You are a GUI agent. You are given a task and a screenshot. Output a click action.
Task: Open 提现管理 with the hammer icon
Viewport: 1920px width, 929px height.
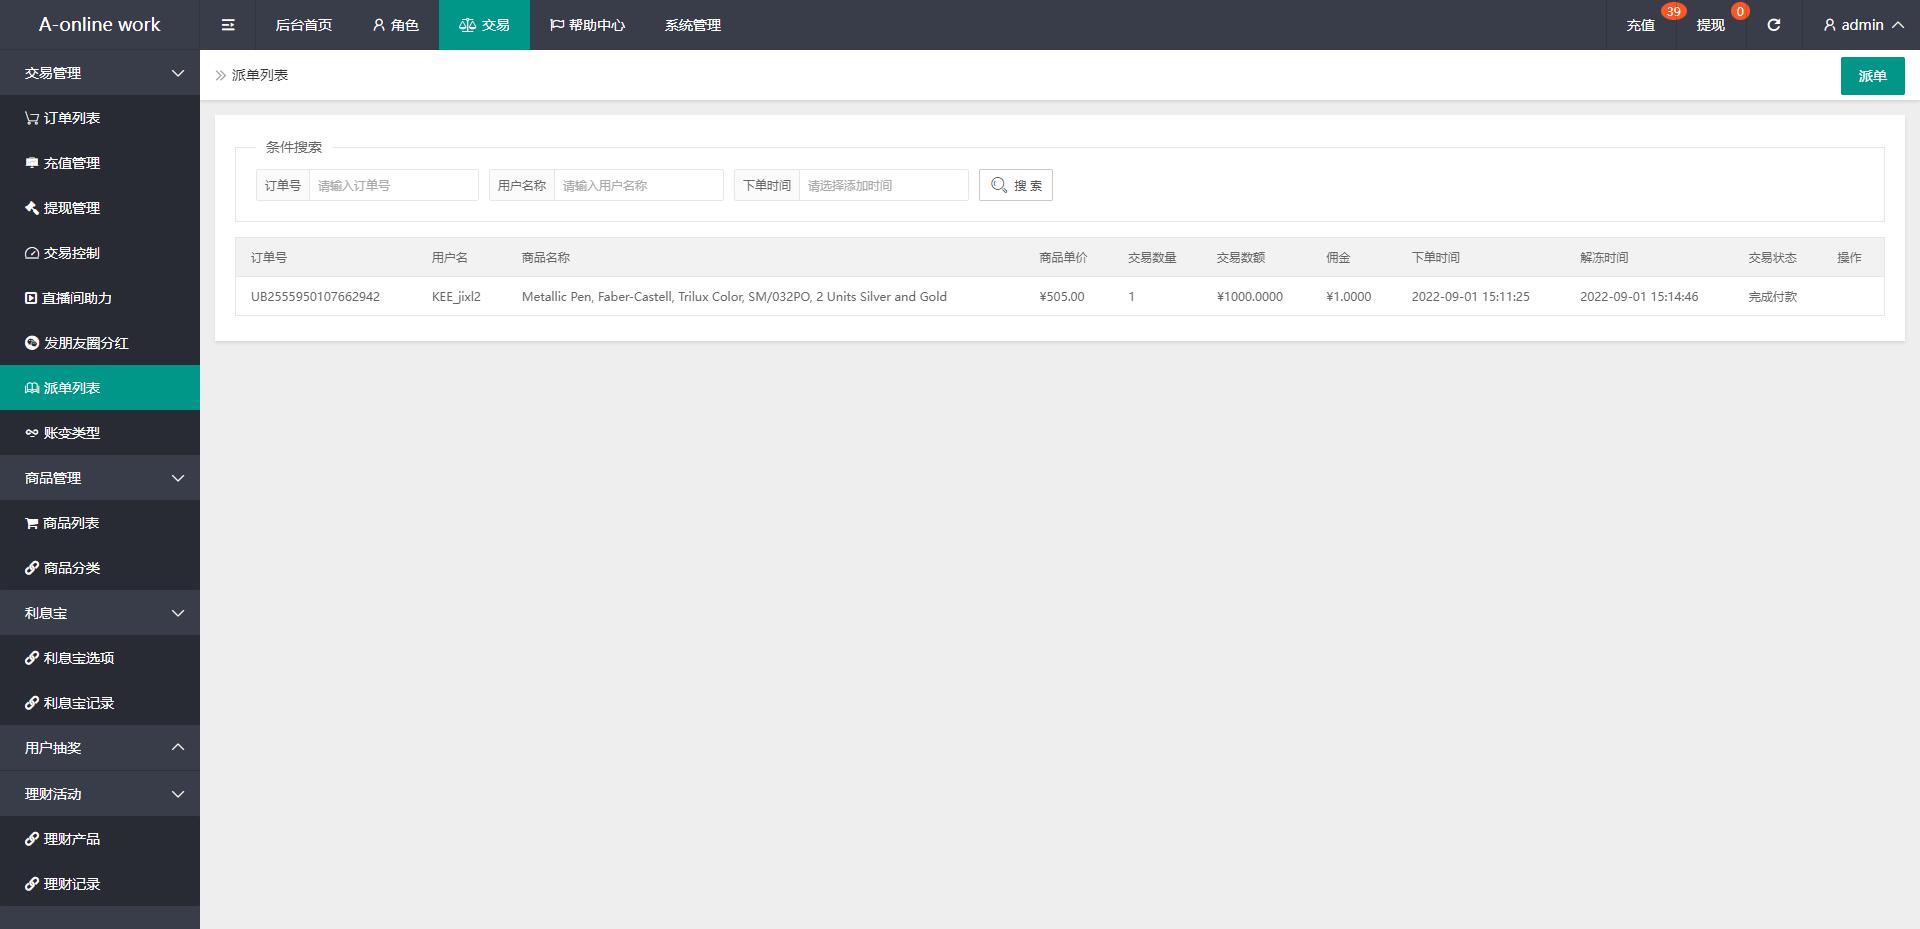tap(71, 208)
